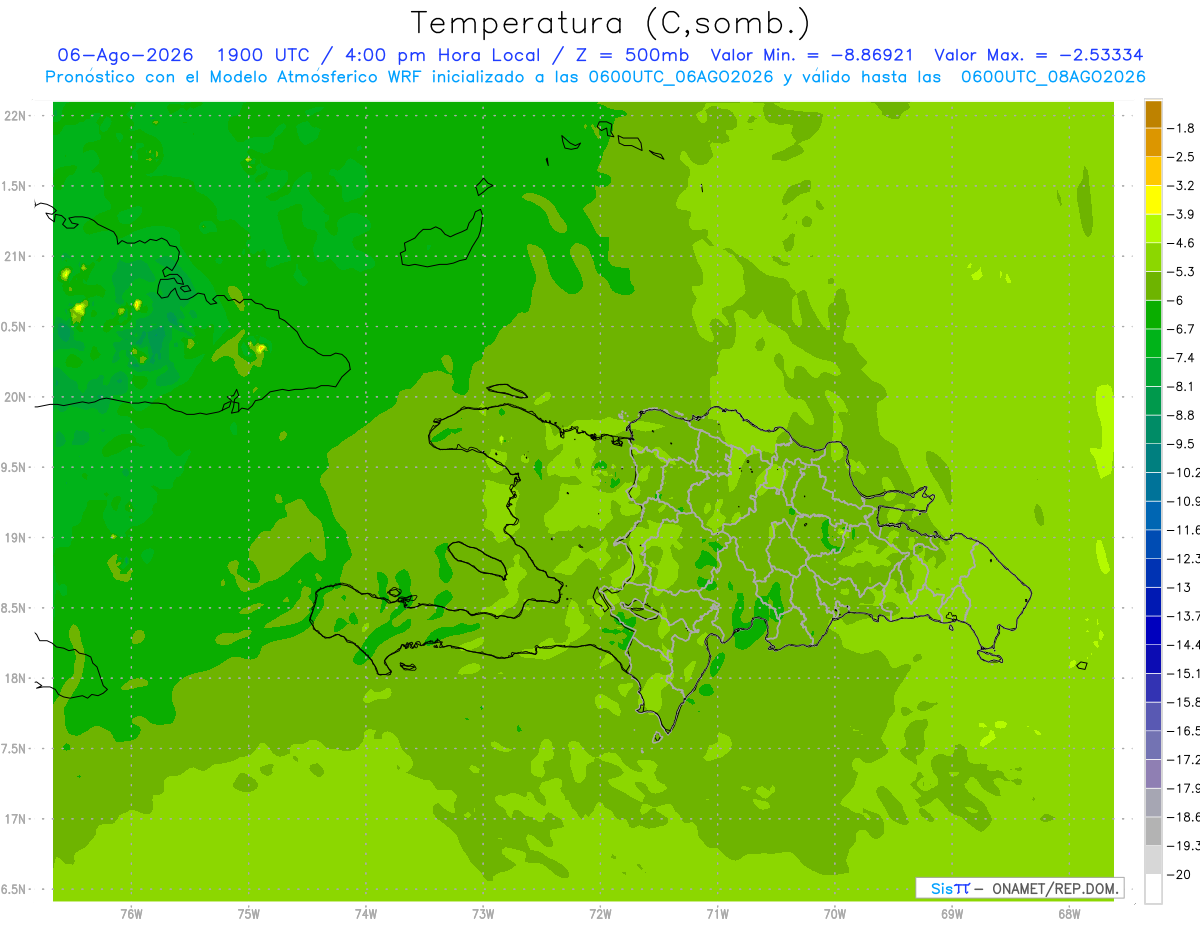Click the 'ONAMET/REP.DOM.' credit label
Viewport: 1200px width, 927px height.
[1056, 888]
